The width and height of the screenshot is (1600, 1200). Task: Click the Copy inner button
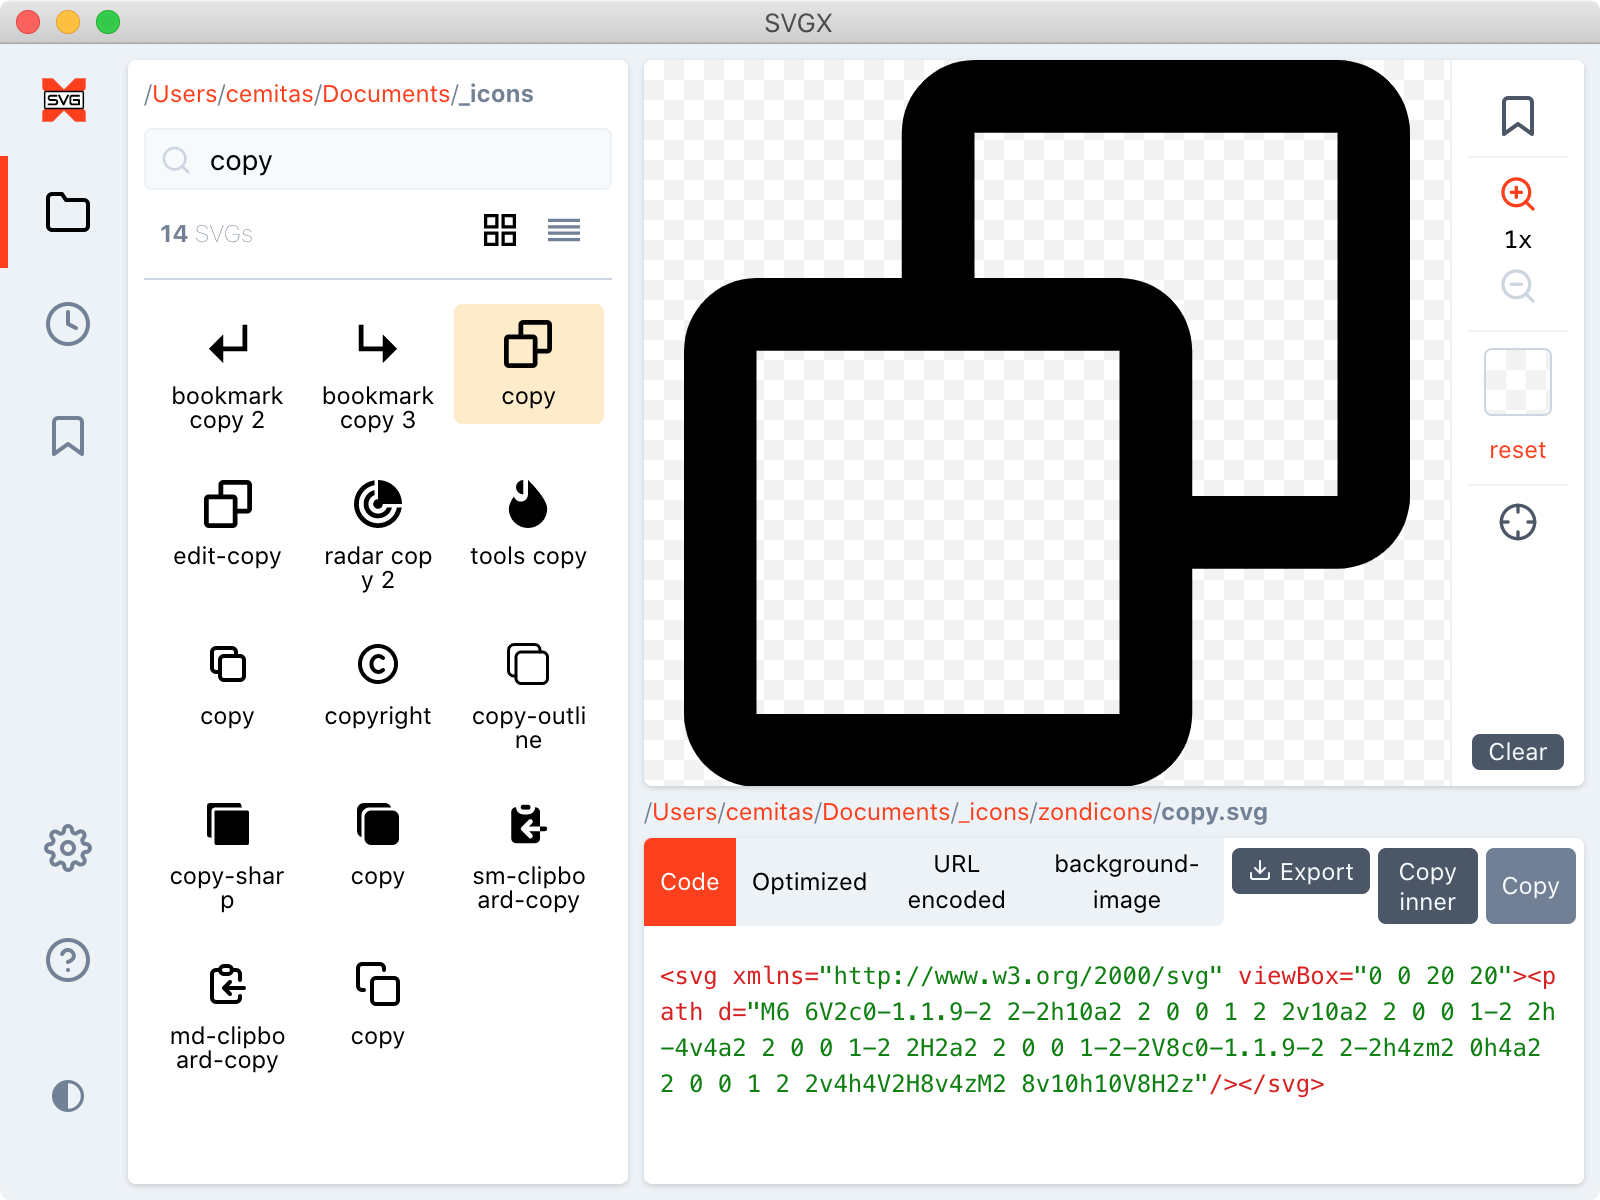pos(1428,886)
